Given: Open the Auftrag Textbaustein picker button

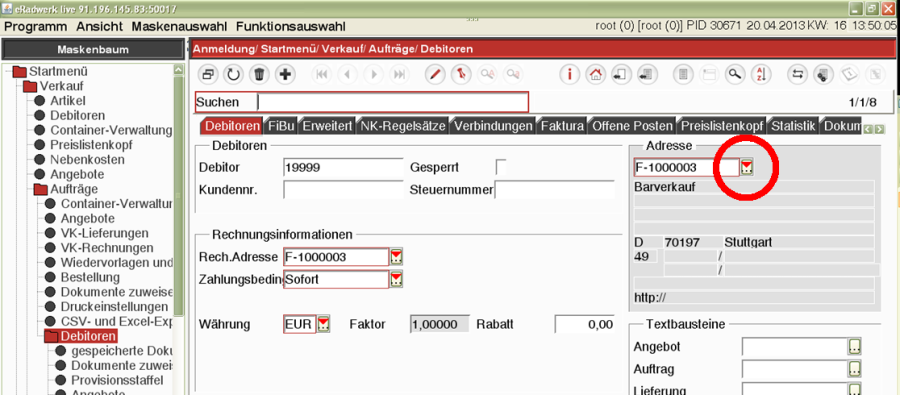Looking at the screenshot, I should (855, 368).
